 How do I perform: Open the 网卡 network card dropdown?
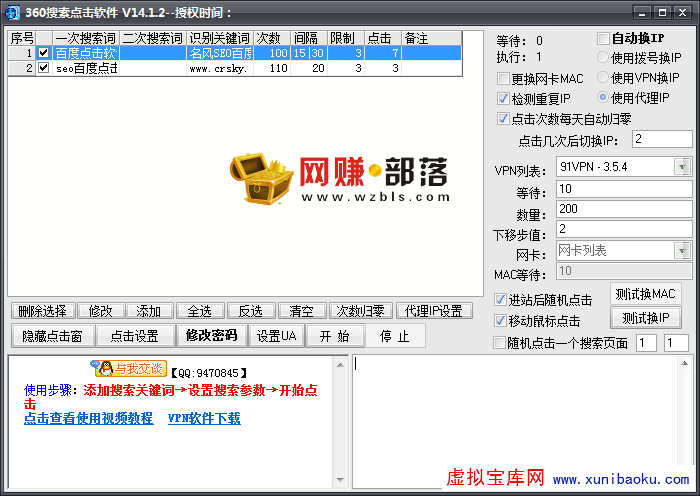click(683, 250)
